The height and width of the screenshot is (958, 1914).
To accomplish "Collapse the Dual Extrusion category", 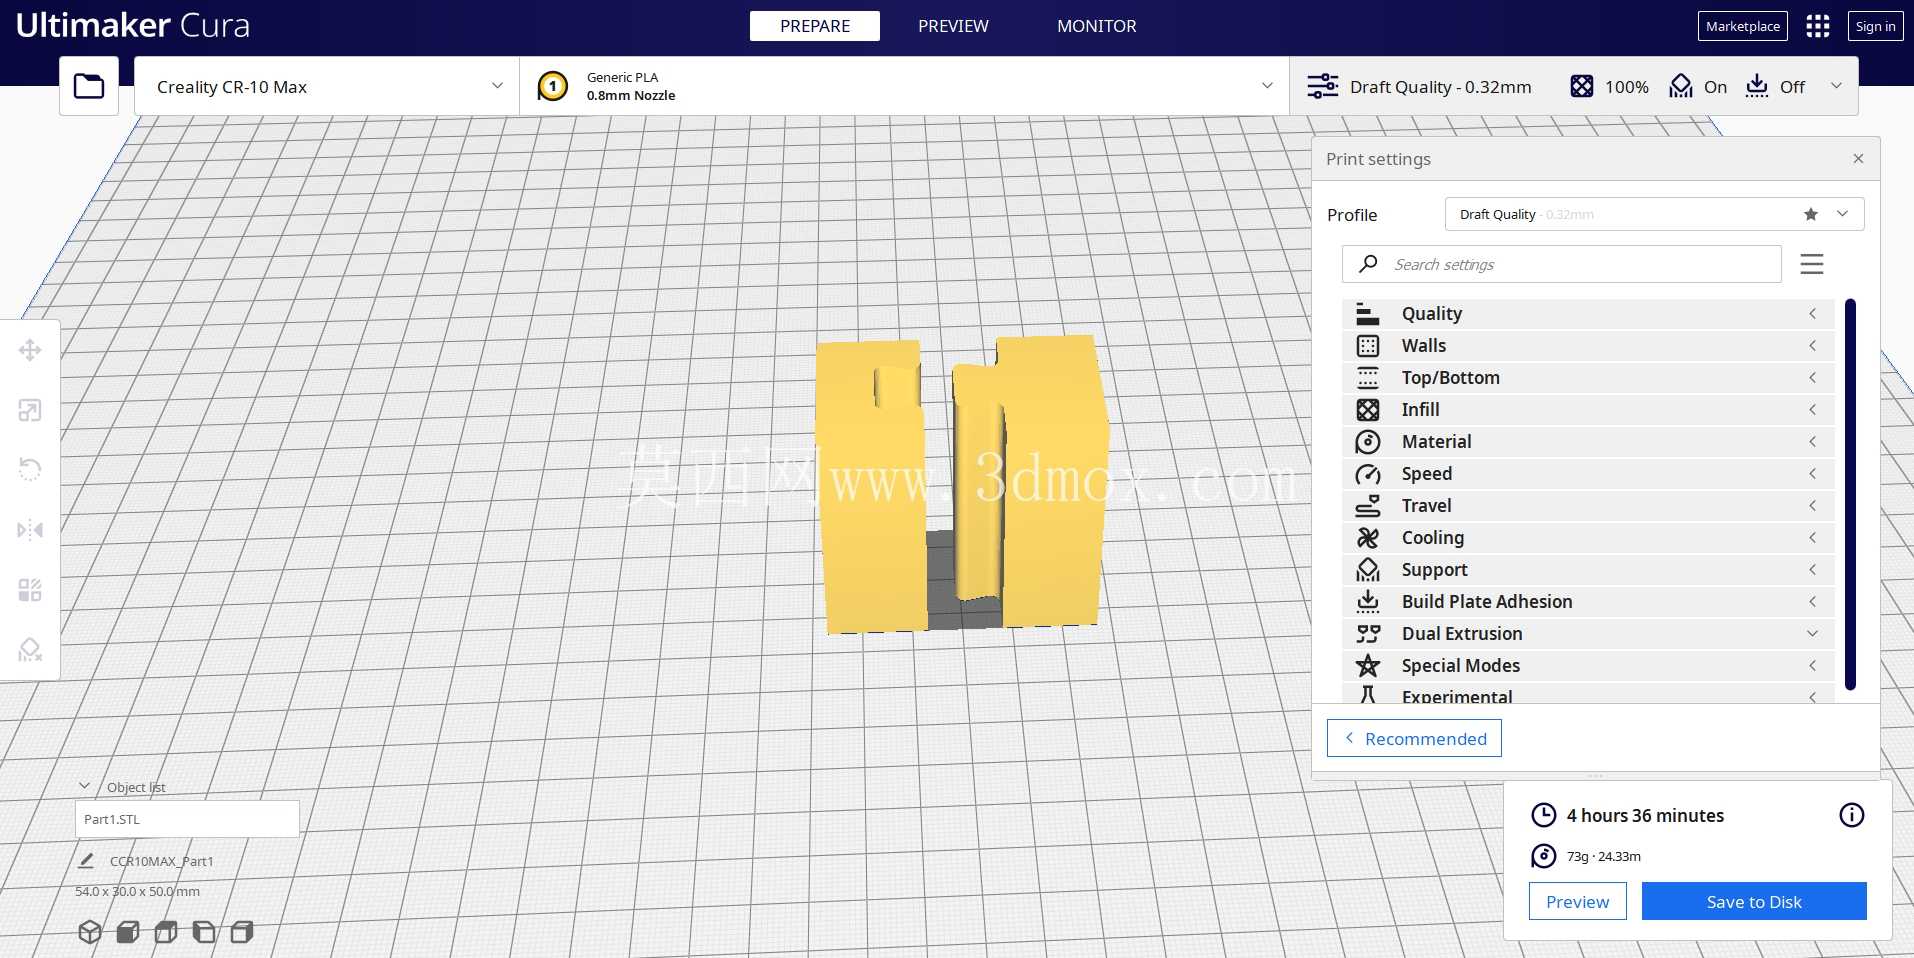I will coord(1588,634).
